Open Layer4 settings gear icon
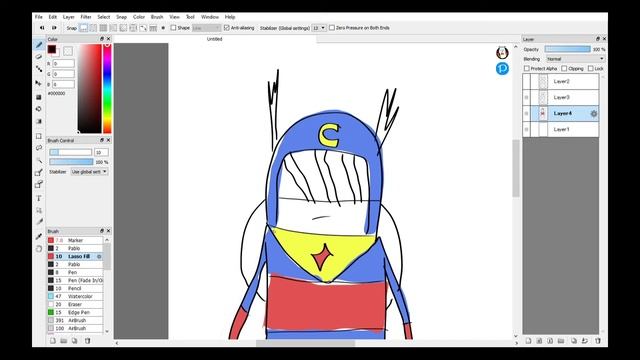The image size is (640, 360). [593, 113]
